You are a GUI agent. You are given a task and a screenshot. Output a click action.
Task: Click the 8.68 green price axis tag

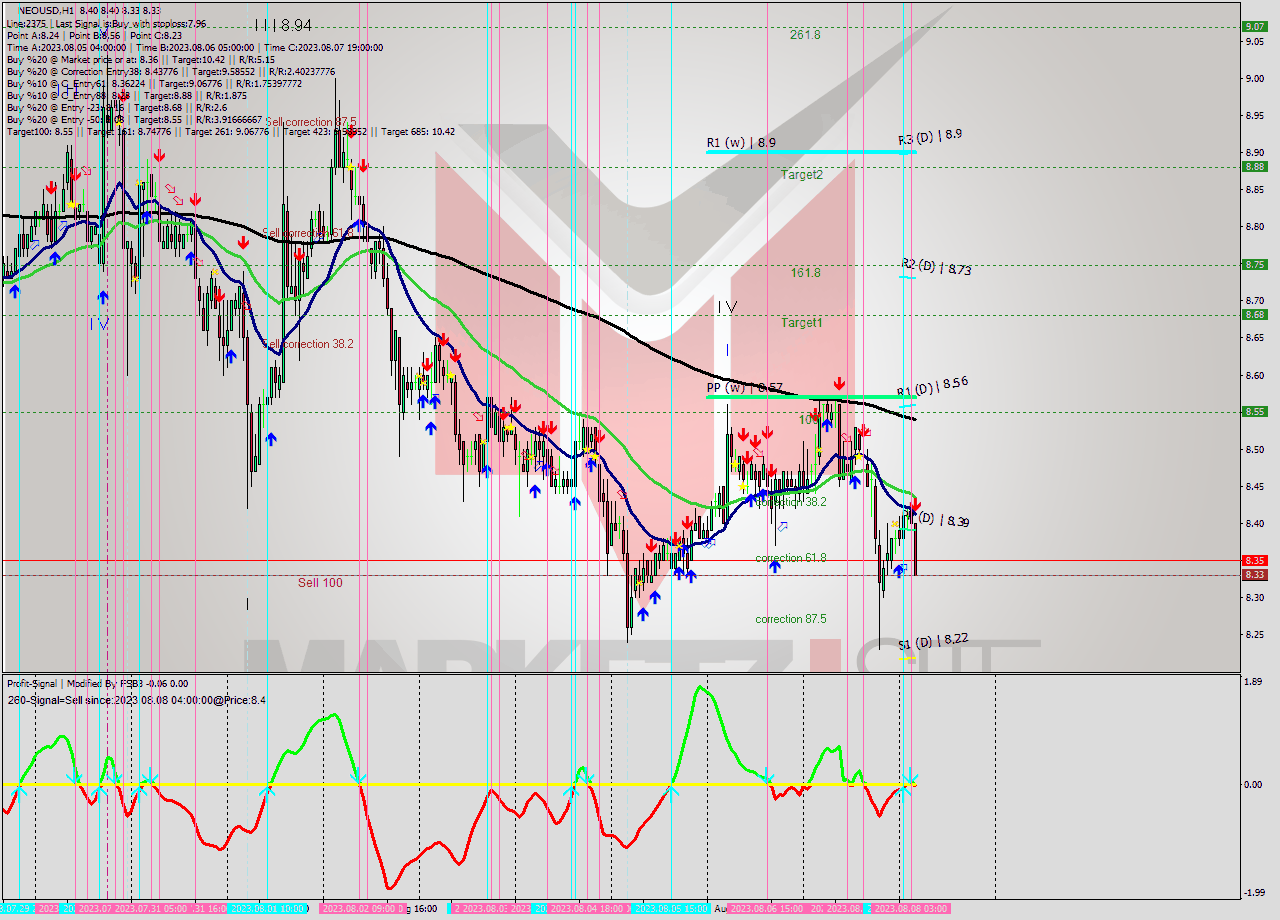[x=1254, y=314]
